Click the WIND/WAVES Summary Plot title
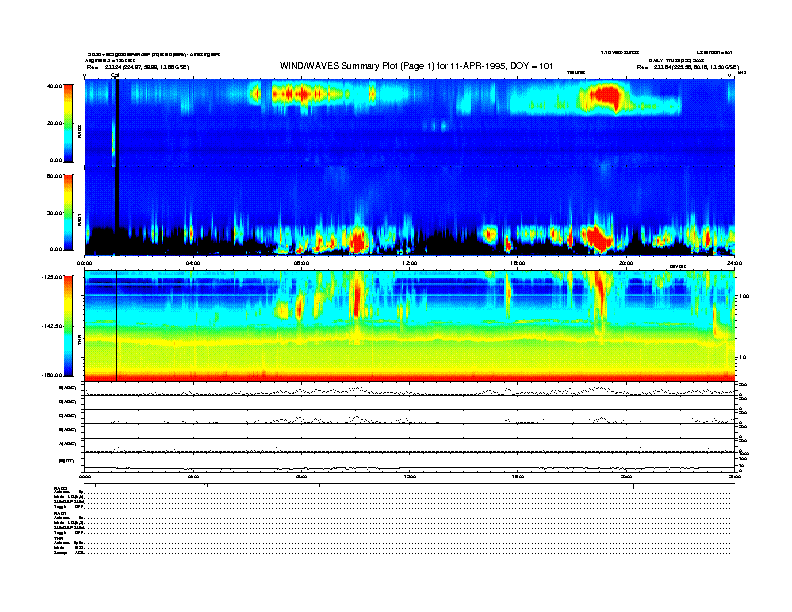 [x=416, y=66]
